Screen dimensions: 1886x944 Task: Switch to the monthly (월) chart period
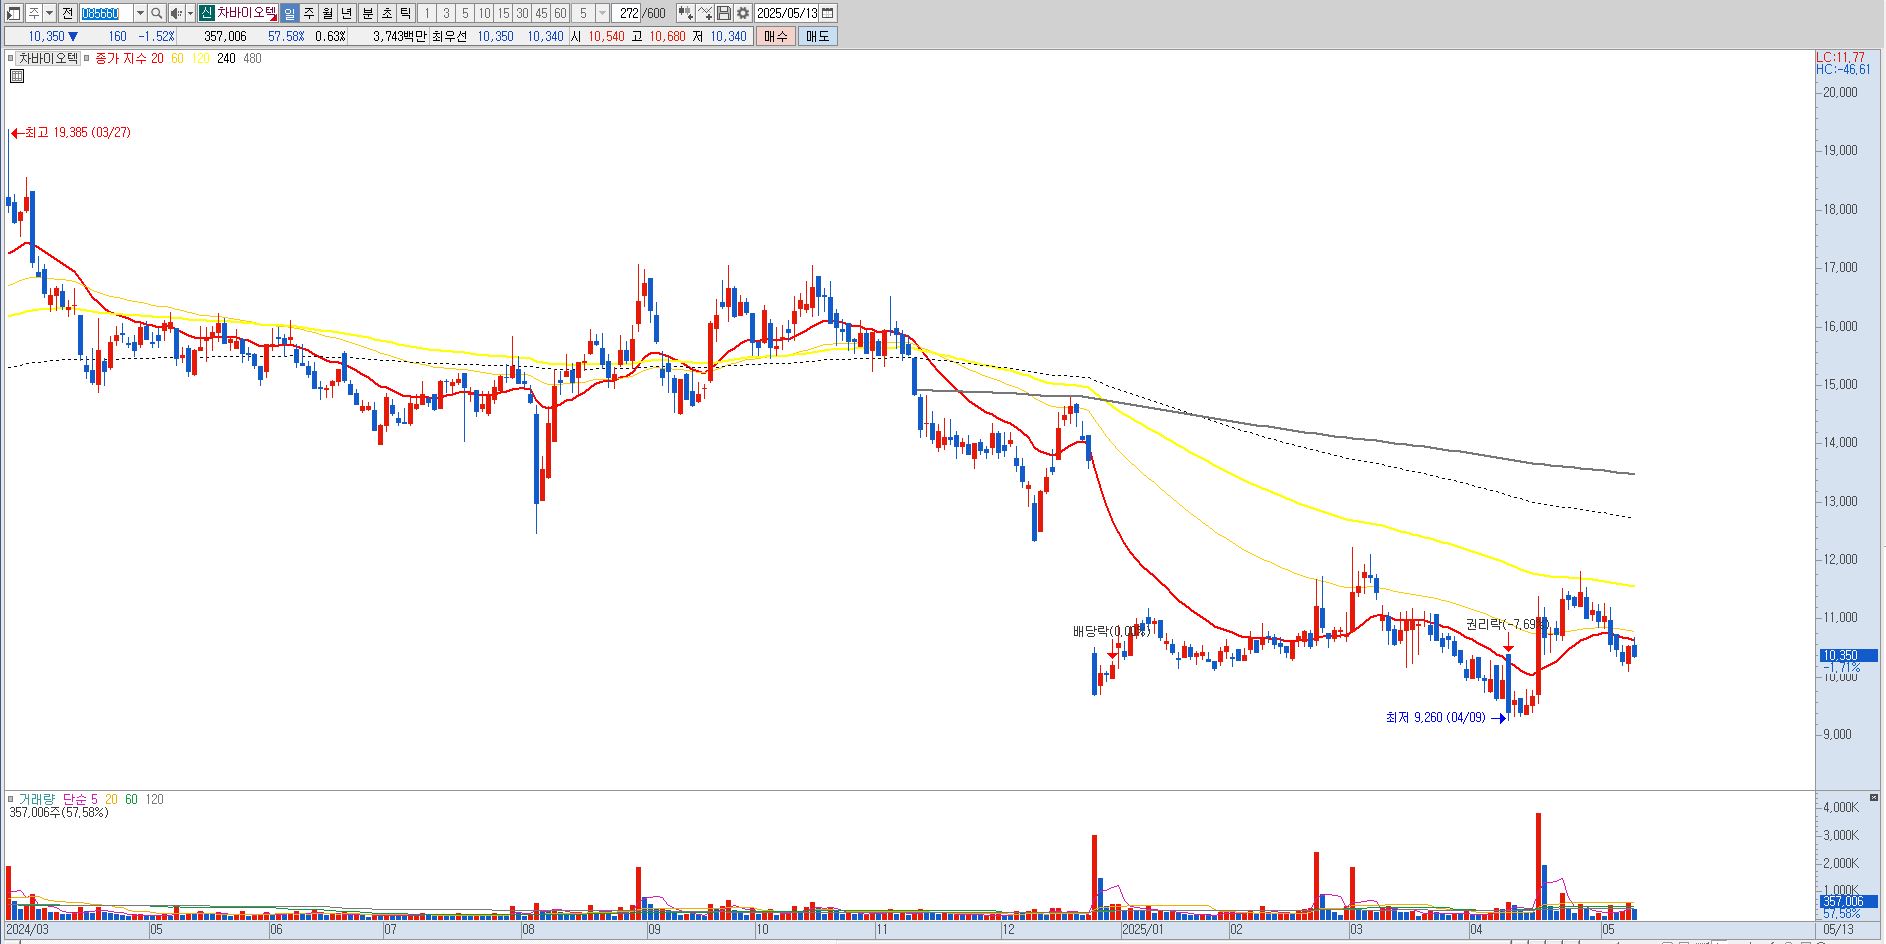pos(327,13)
